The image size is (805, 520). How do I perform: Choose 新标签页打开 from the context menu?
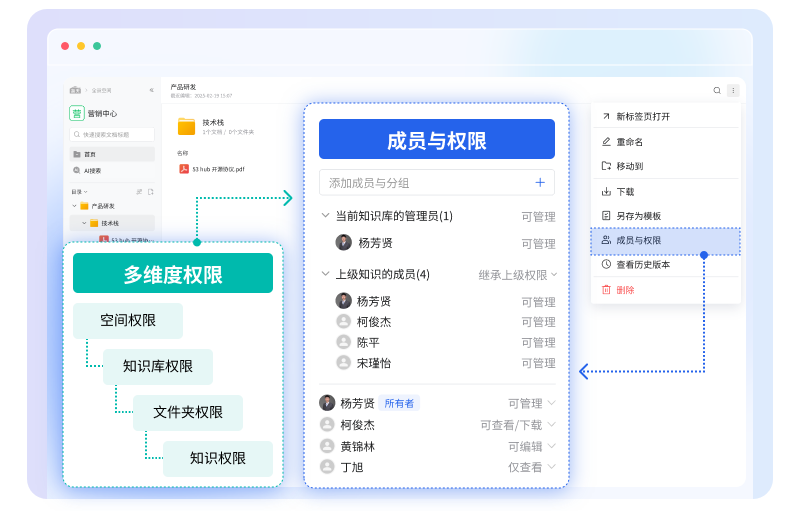[665, 117]
